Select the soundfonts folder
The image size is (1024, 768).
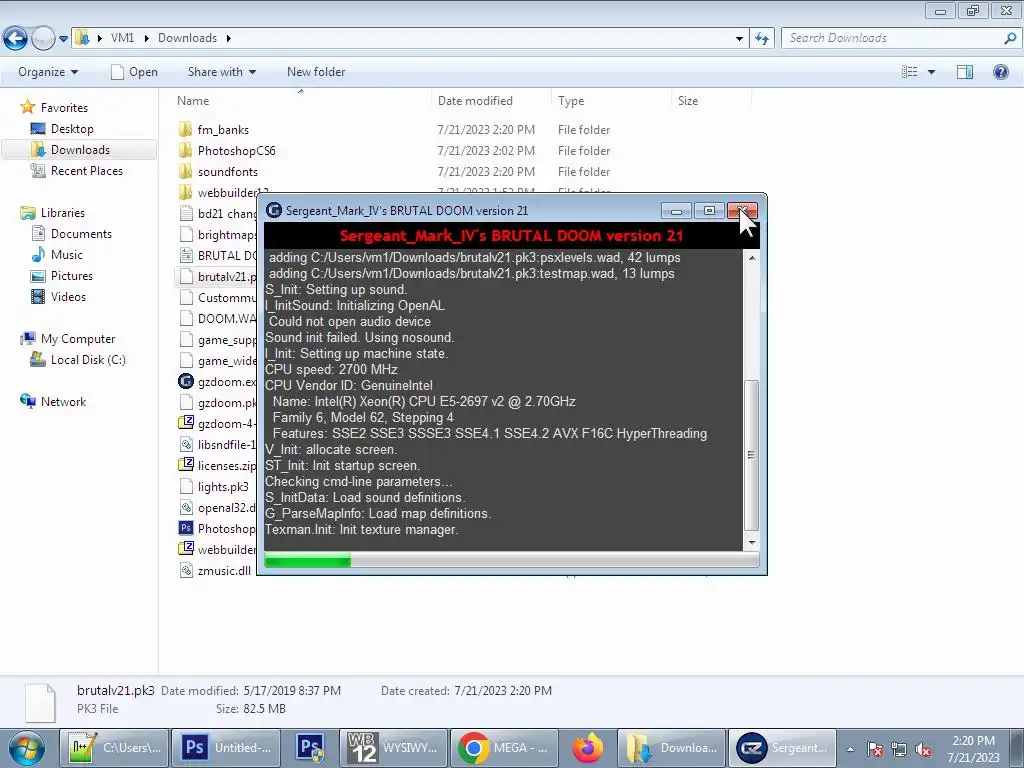[227, 172]
